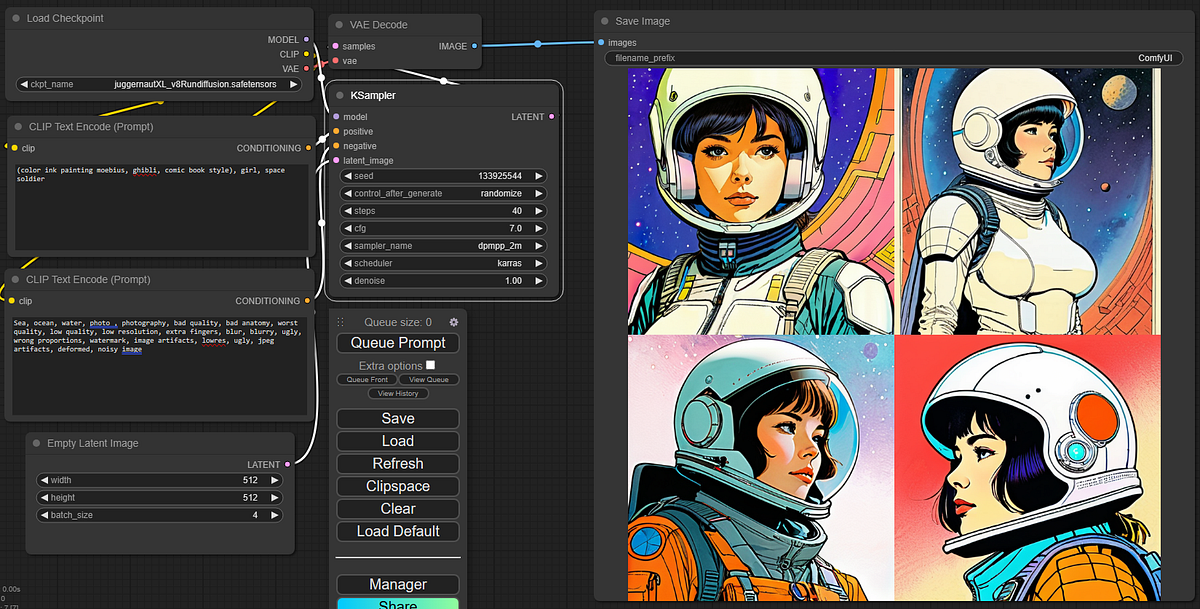Collapse the KSampler node using its circle icon
The image size is (1200, 609).
339,95
